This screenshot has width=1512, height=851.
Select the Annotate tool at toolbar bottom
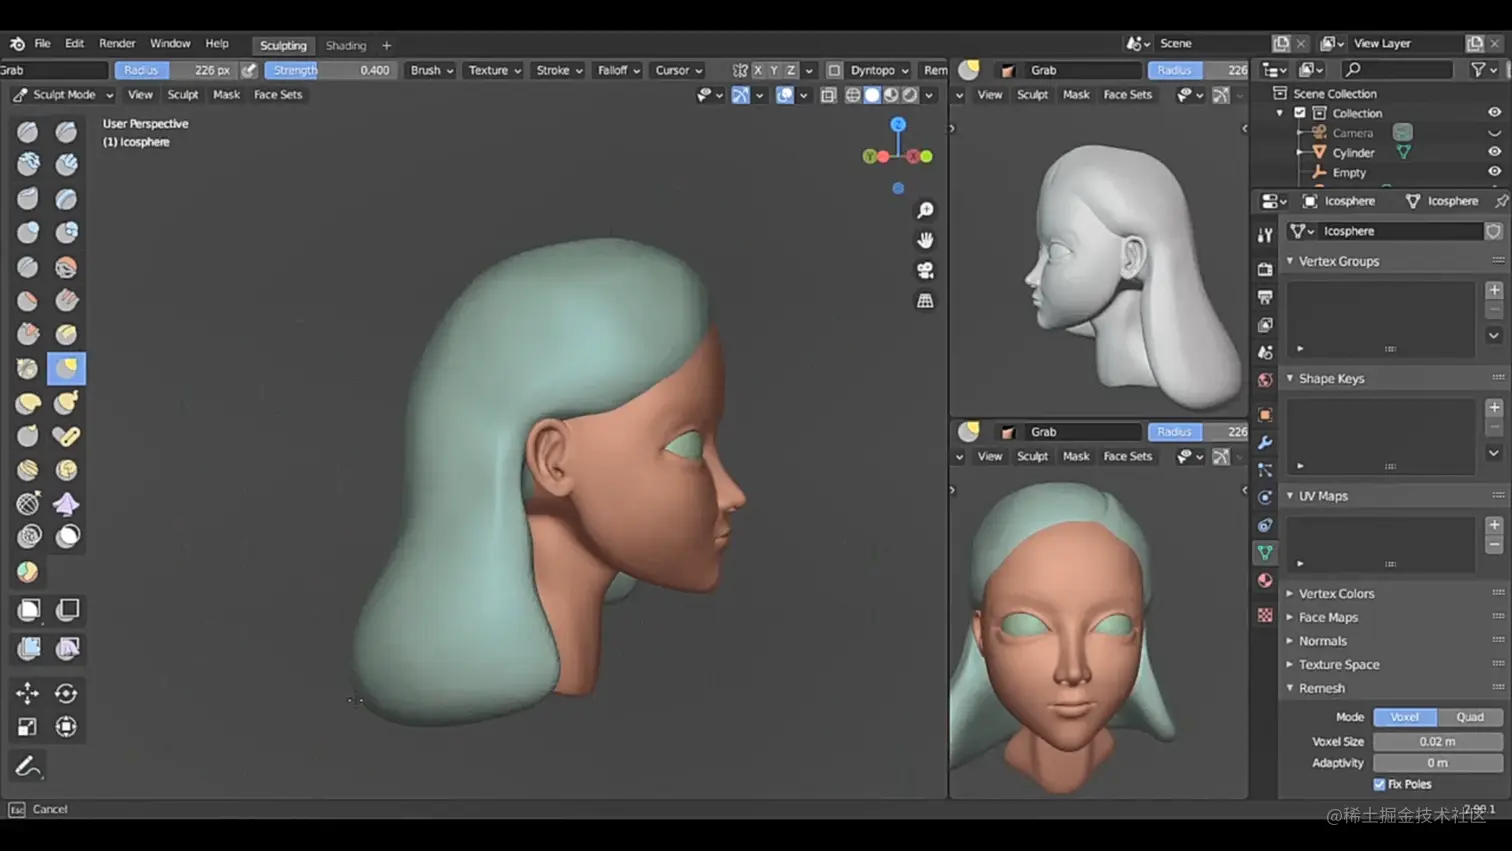27,766
